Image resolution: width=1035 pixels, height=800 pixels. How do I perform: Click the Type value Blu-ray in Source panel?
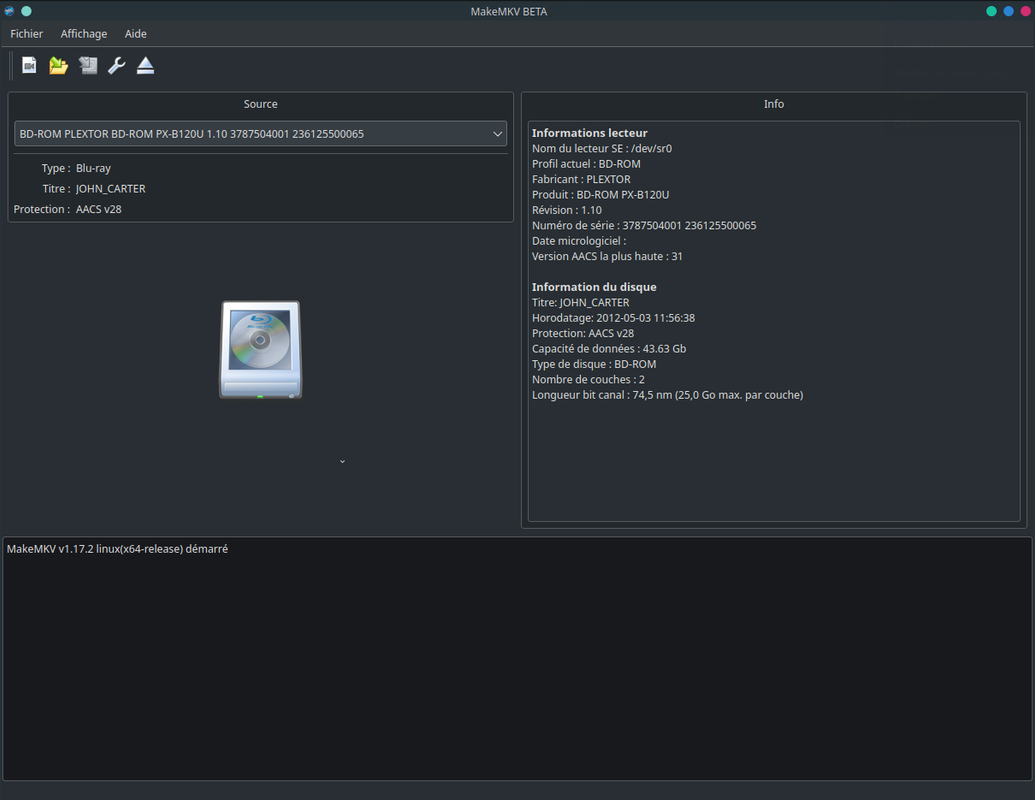(x=93, y=168)
